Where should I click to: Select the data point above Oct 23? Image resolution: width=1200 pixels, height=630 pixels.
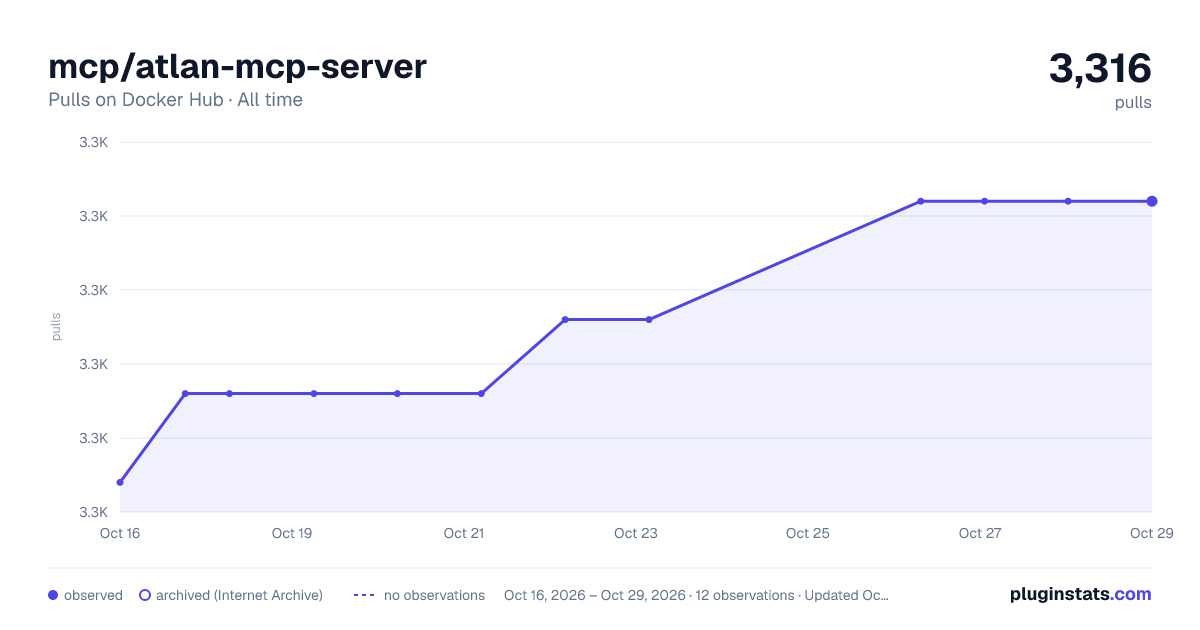[x=649, y=319]
